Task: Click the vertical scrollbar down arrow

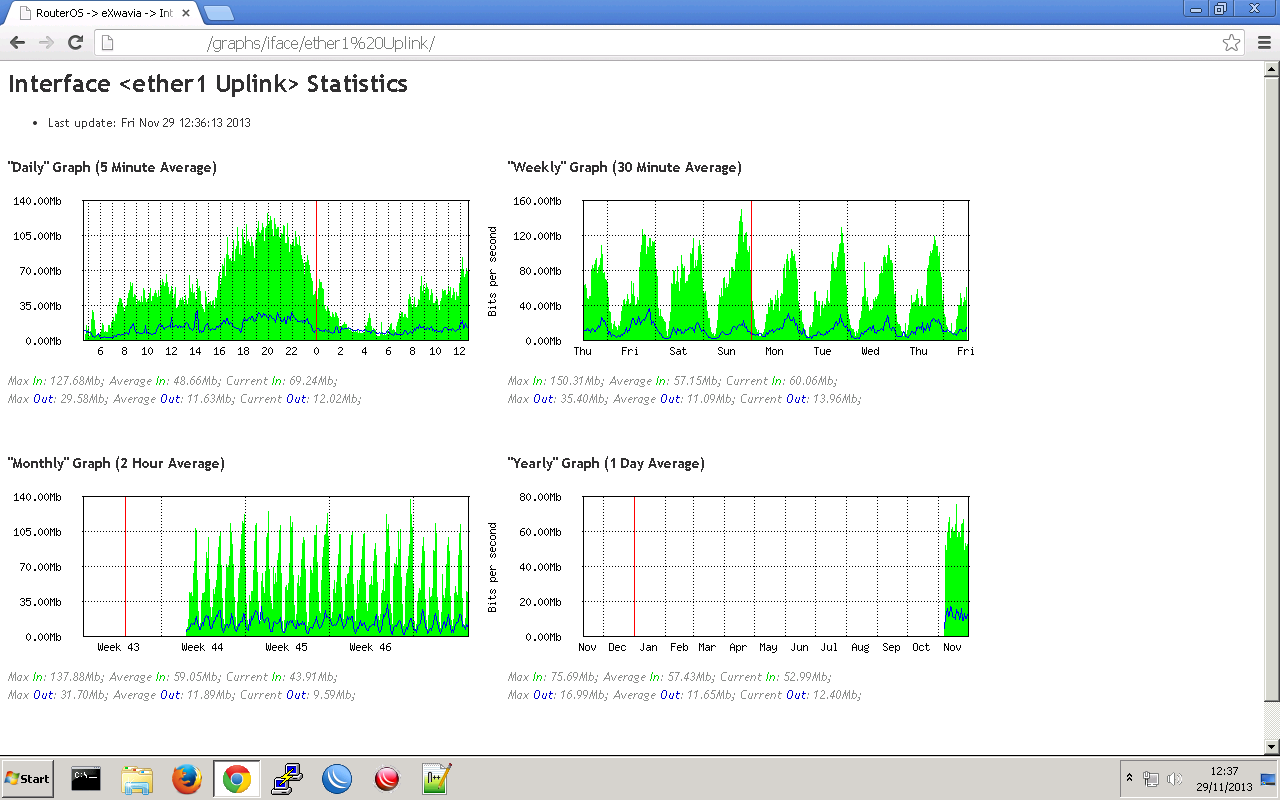Action: [x=1272, y=747]
